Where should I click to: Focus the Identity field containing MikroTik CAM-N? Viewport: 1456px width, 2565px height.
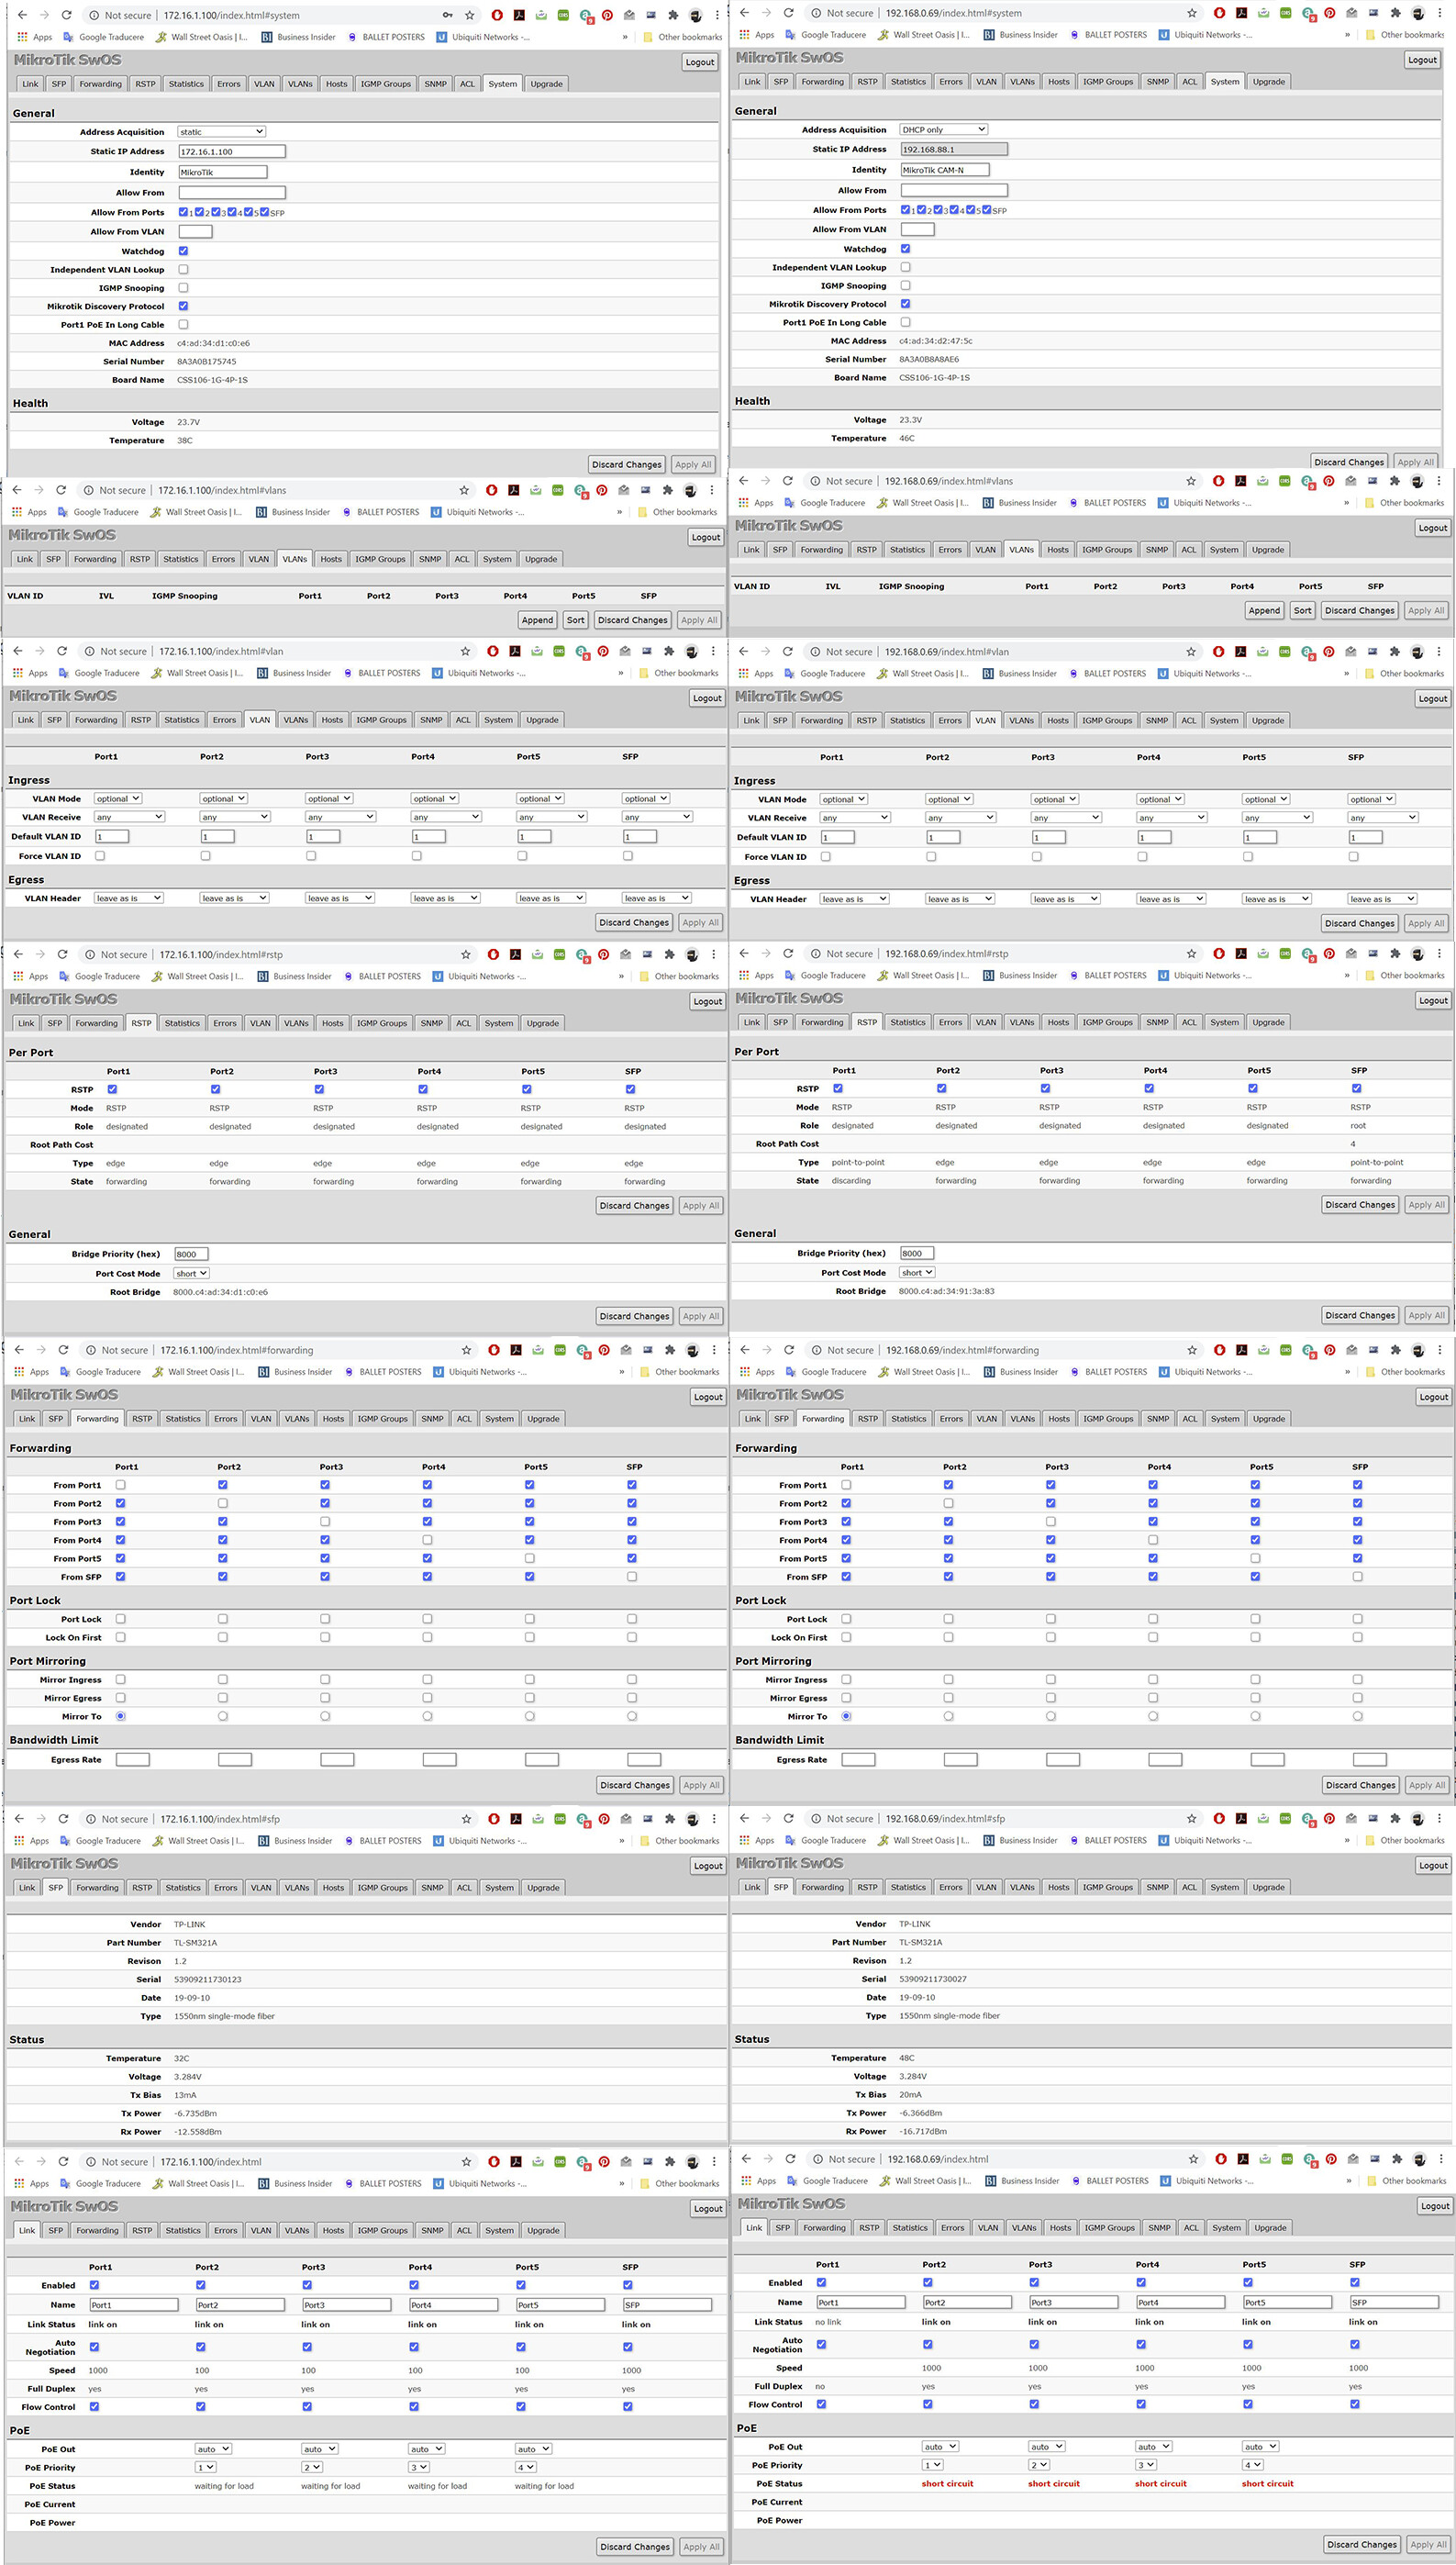coord(945,170)
